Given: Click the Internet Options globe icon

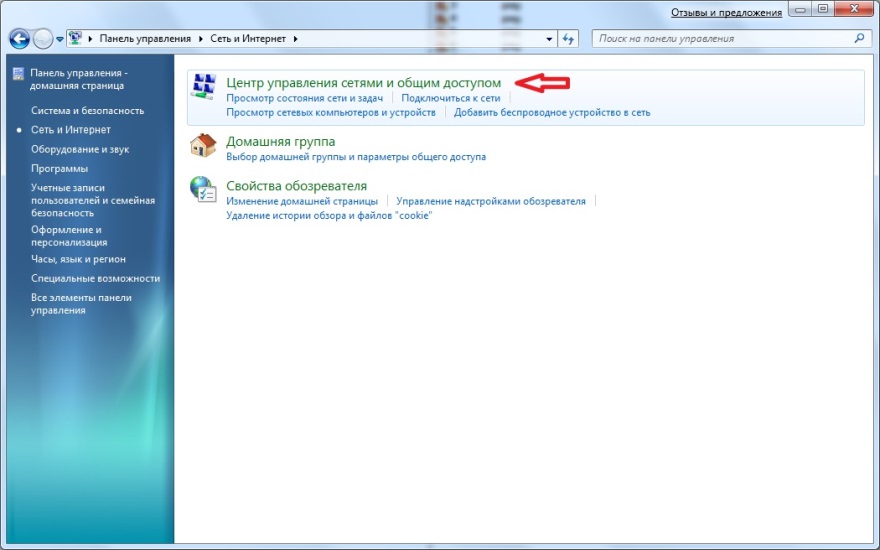Looking at the screenshot, I should tap(204, 190).
